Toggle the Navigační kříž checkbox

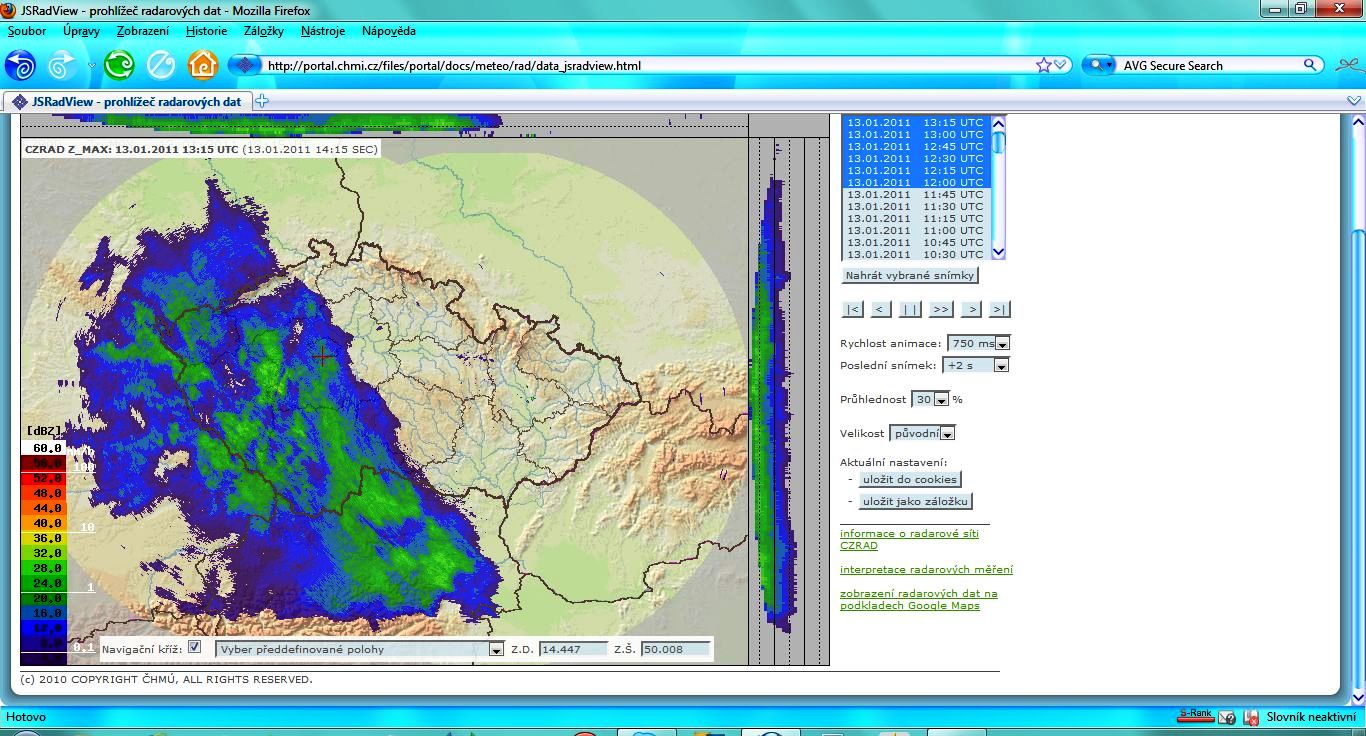tap(194, 647)
